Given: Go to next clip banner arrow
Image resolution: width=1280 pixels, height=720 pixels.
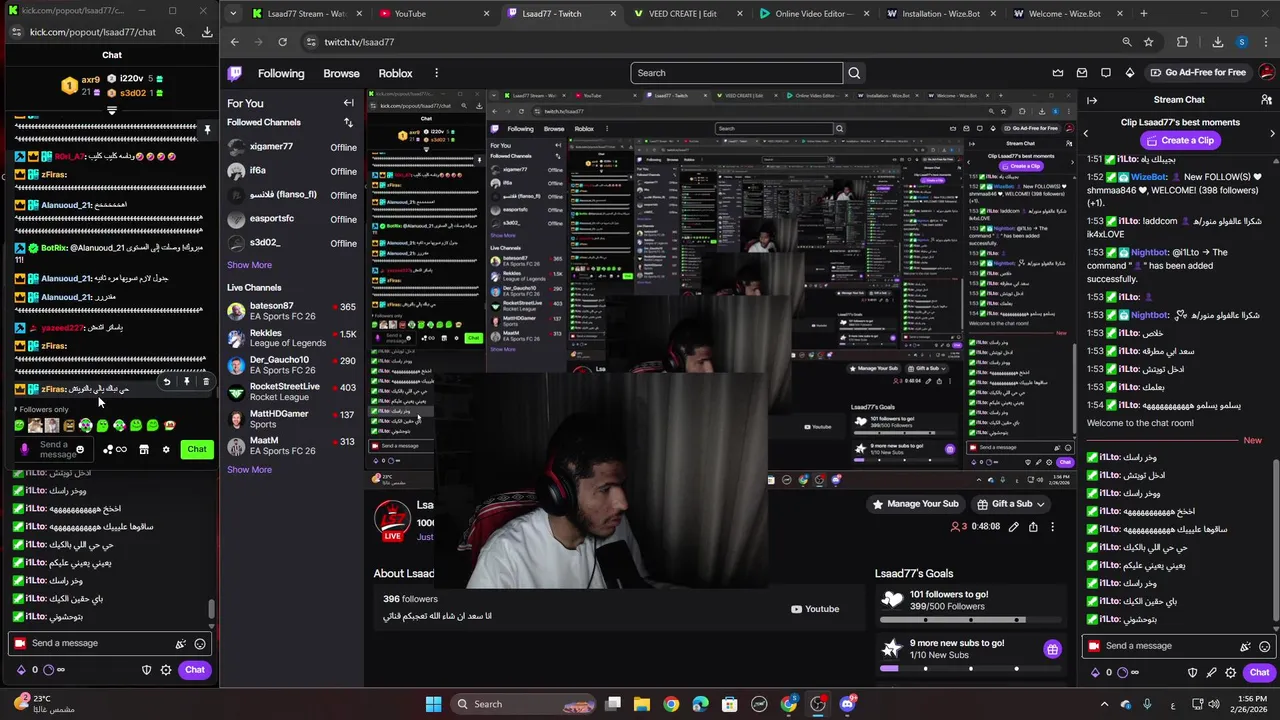Looking at the screenshot, I should (1272, 133).
